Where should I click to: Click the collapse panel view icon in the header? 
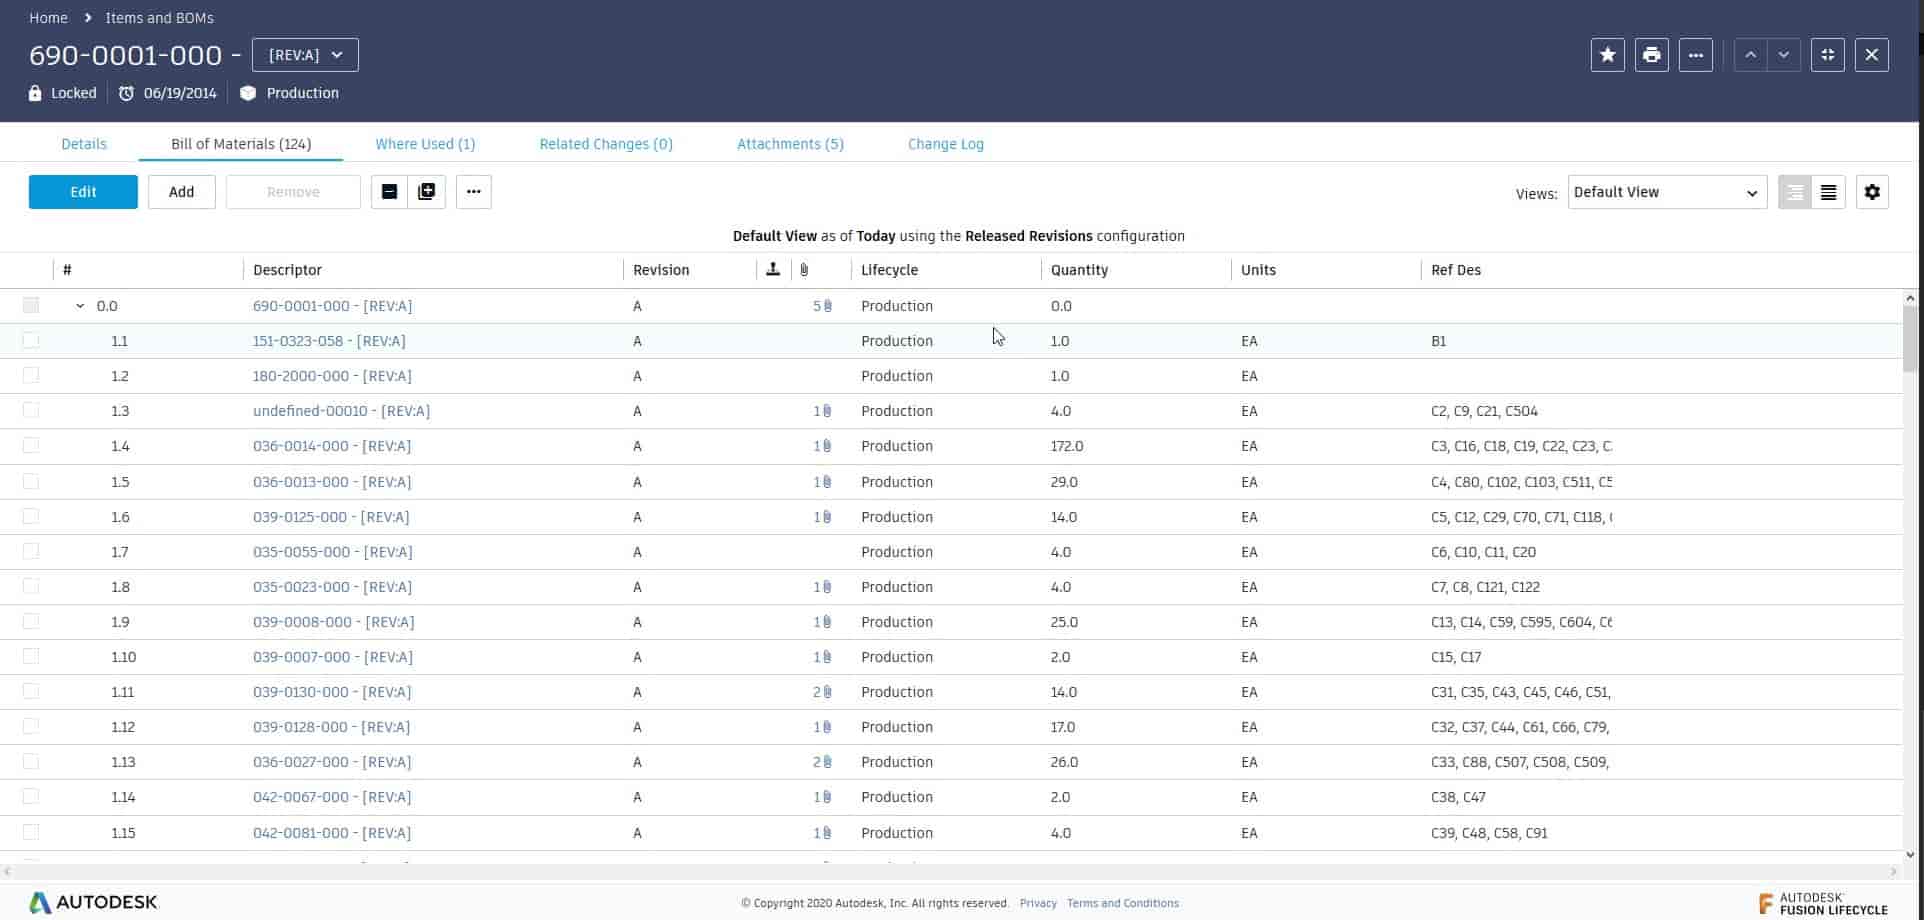(1827, 55)
